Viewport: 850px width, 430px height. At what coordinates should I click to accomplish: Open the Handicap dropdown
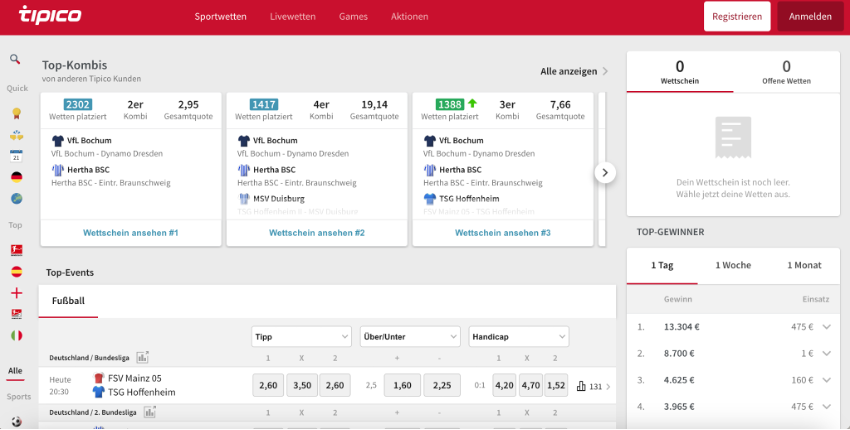(x=518, y=337)
